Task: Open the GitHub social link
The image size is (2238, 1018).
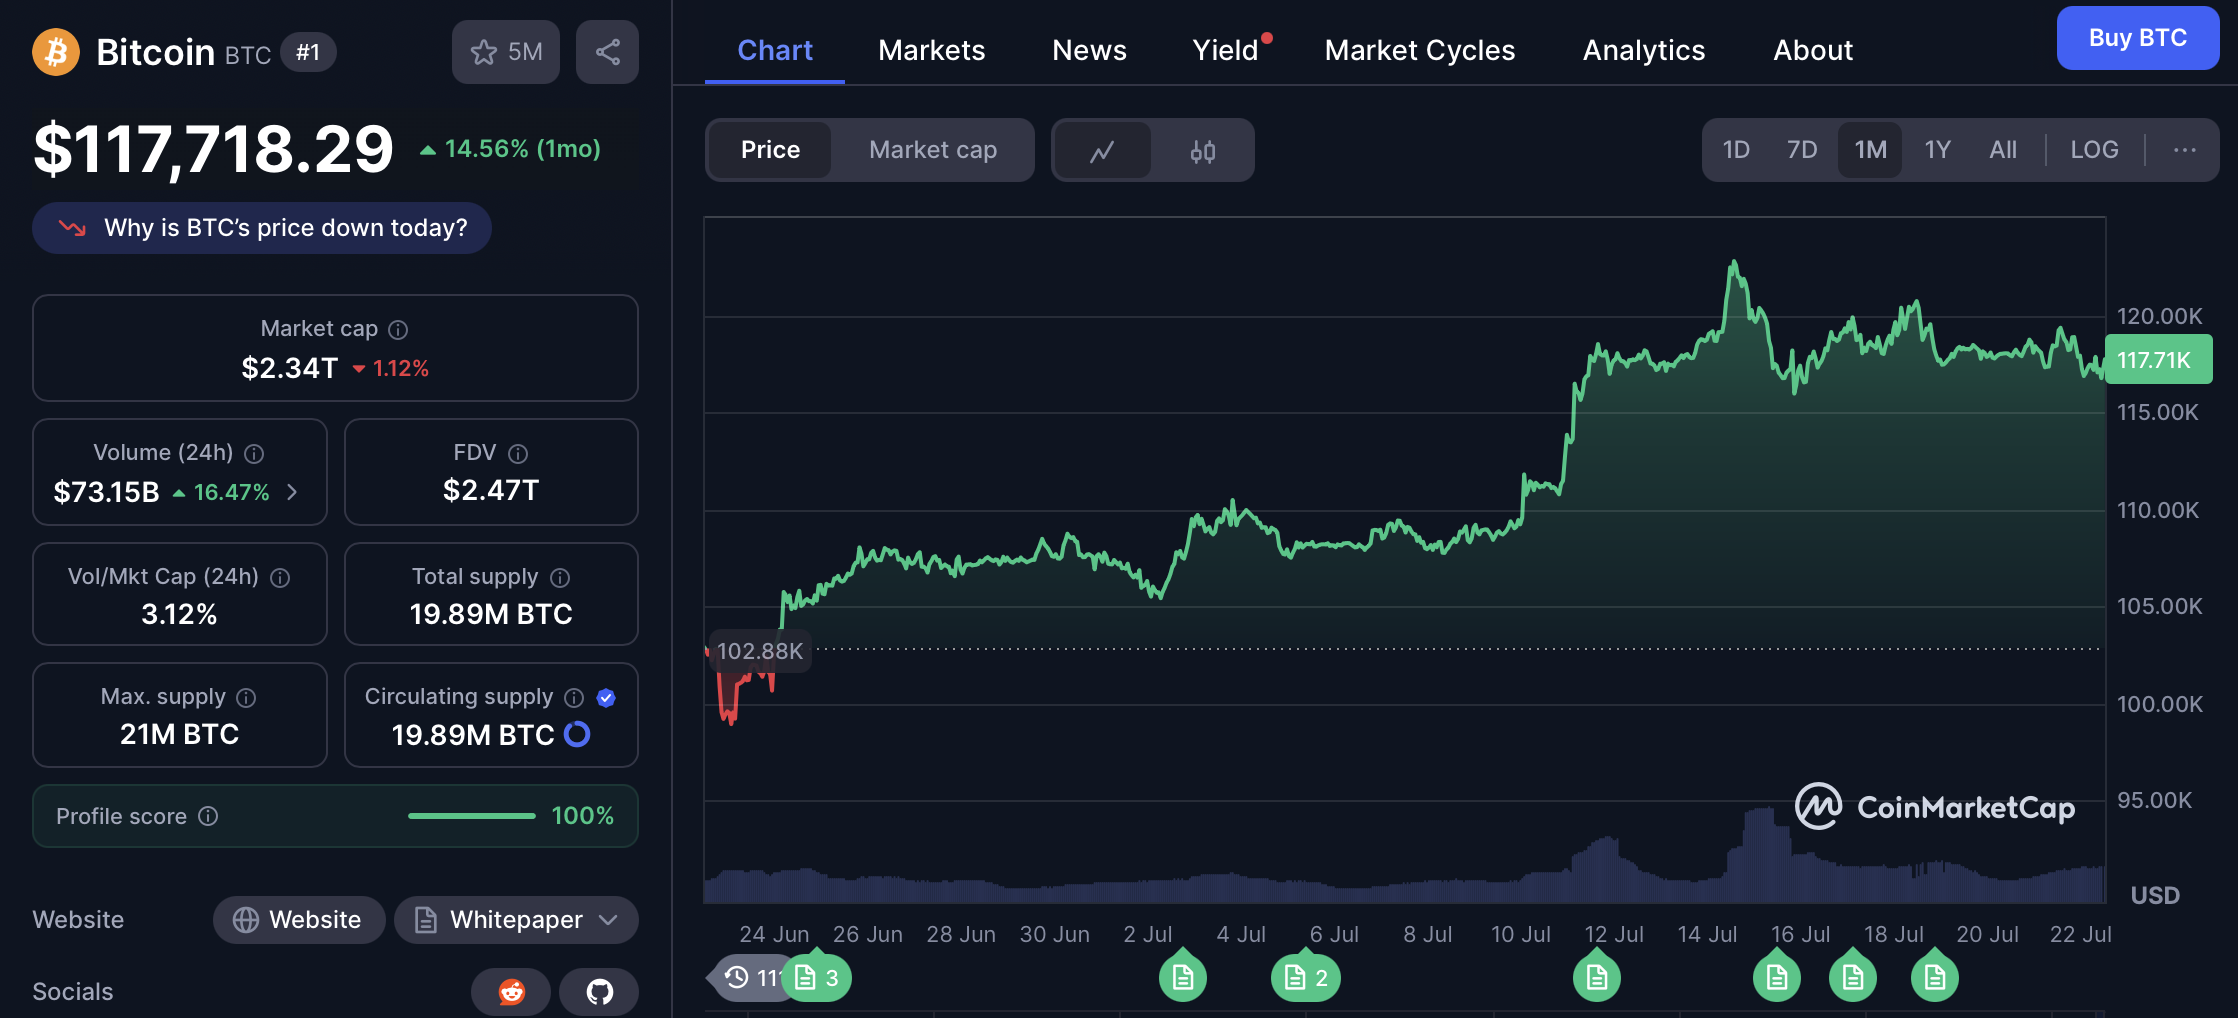Action: pos(599,991)
